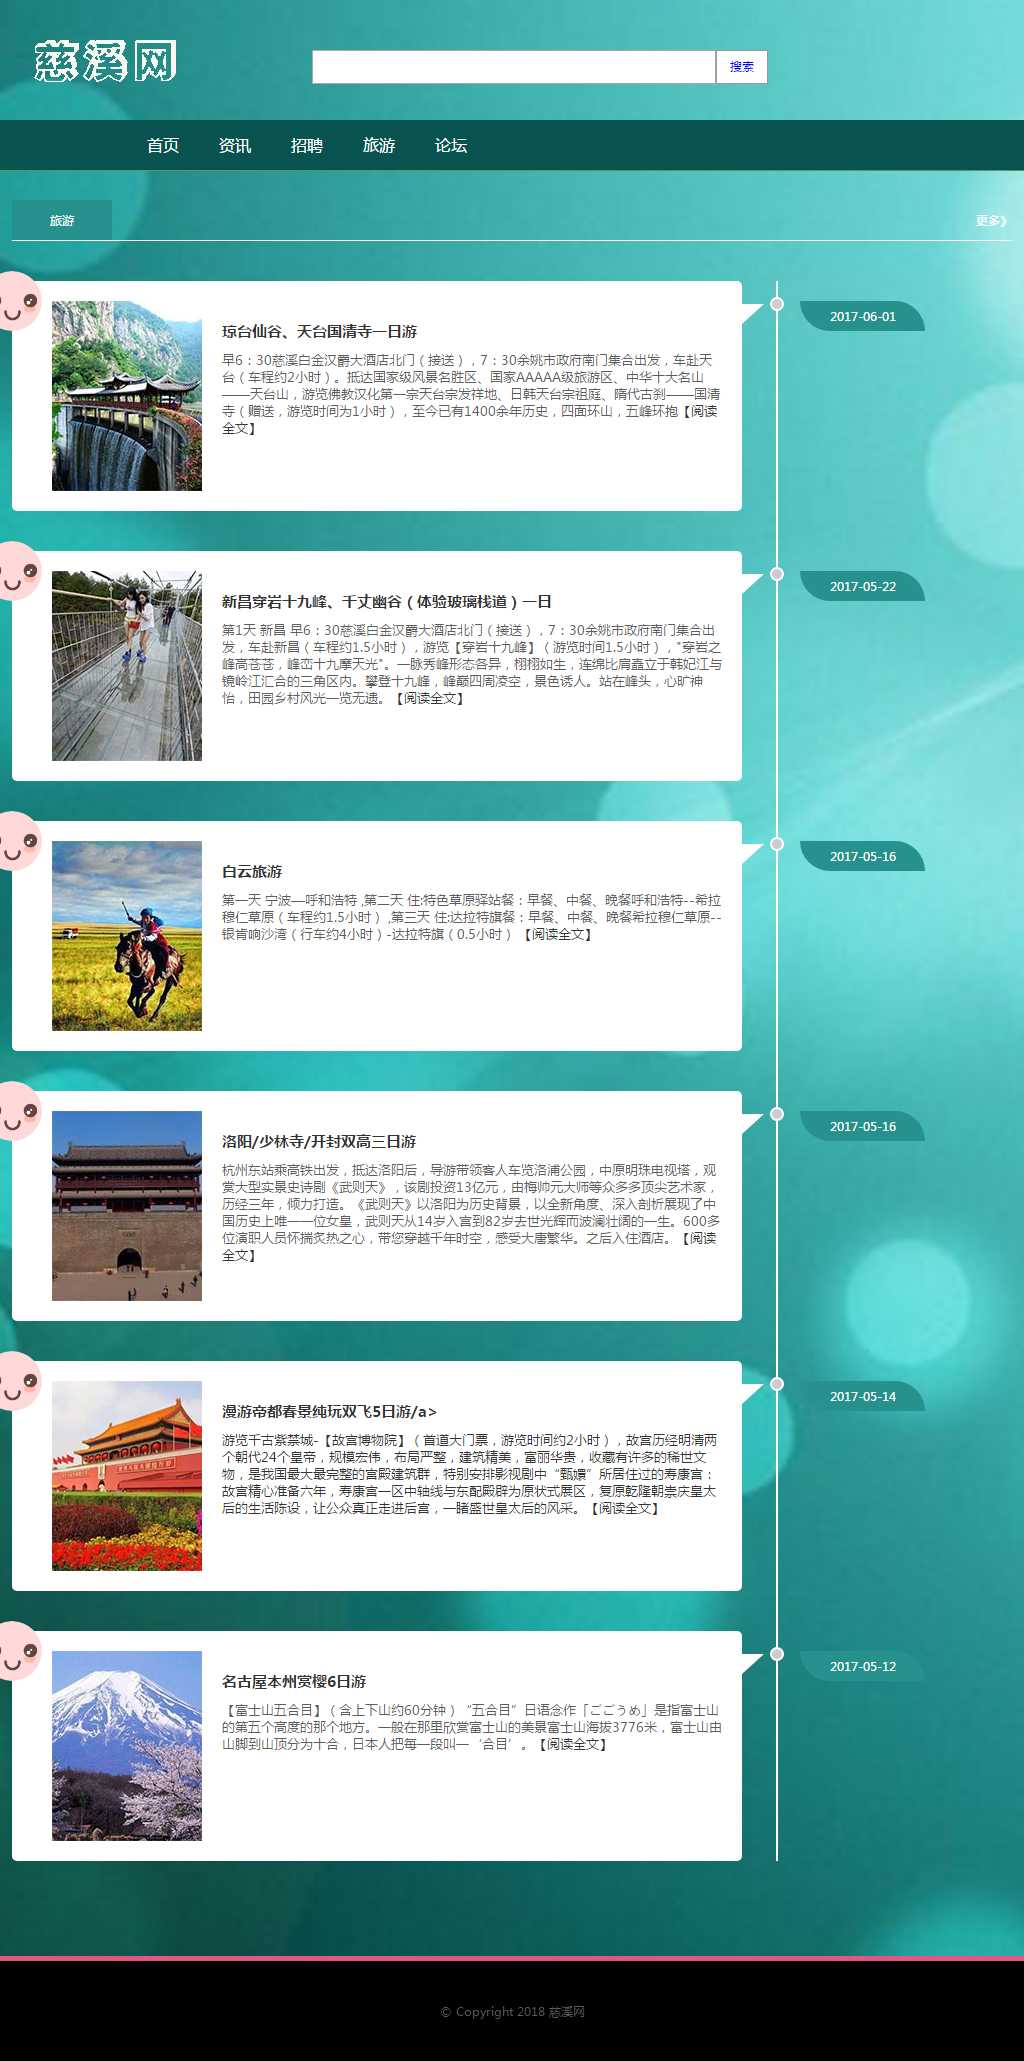Open article titled 洛阳/少林寺/开封双高三日游
Viewport: 1024px width, 2061px height.
319,1141
